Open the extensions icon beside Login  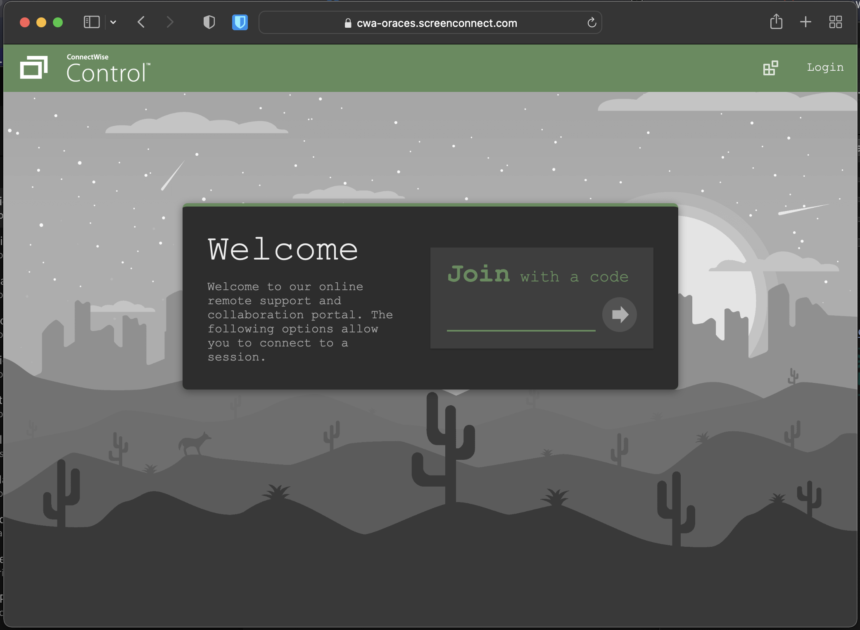(770, 68)
